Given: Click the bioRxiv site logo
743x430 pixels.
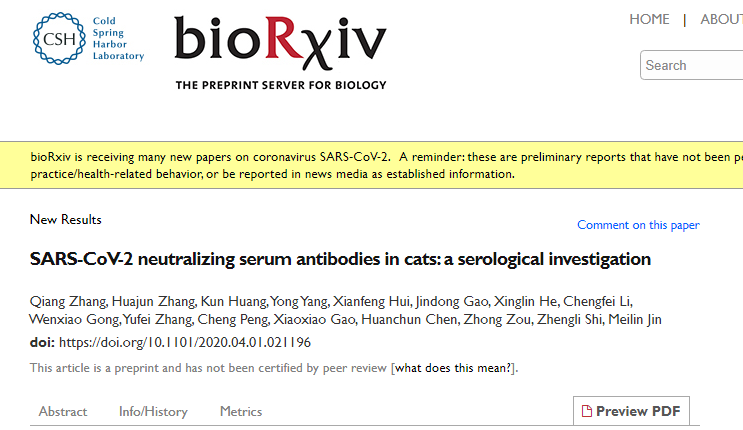Looking at the screenshot, I should click(x=279, y=43).
